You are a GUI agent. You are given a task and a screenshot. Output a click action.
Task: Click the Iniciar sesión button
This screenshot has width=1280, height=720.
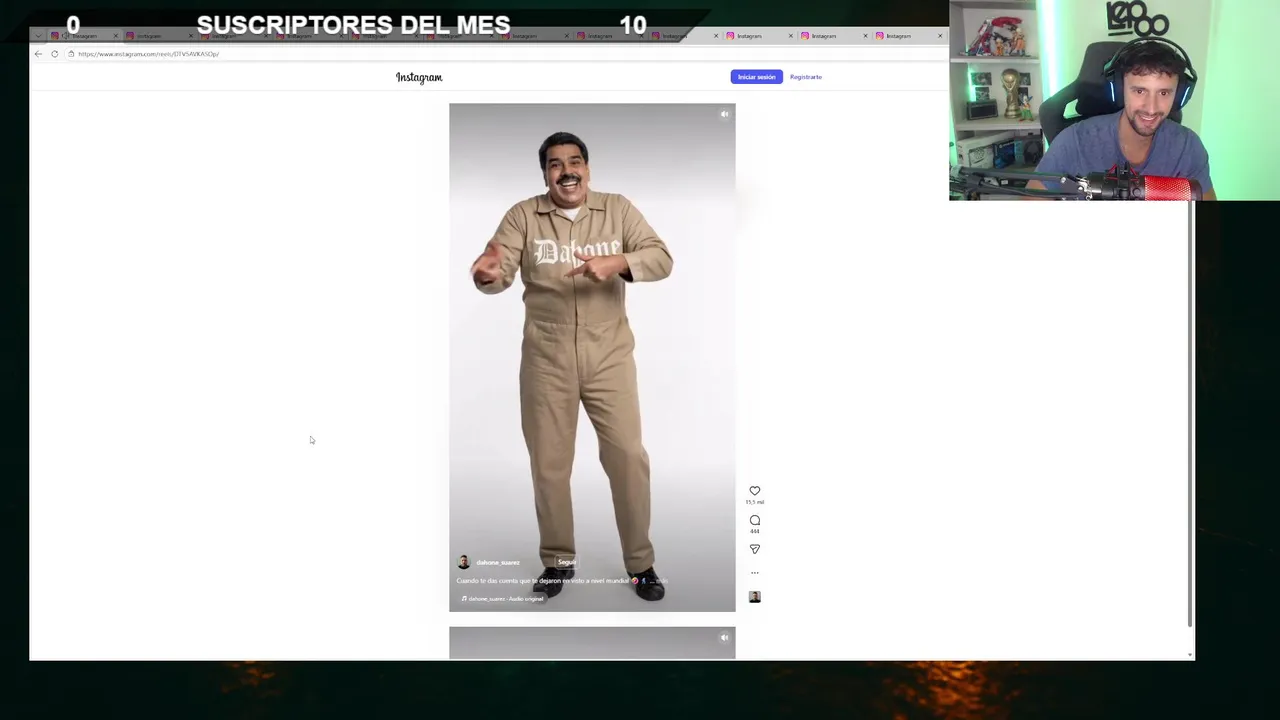click(x=757, y=77)
